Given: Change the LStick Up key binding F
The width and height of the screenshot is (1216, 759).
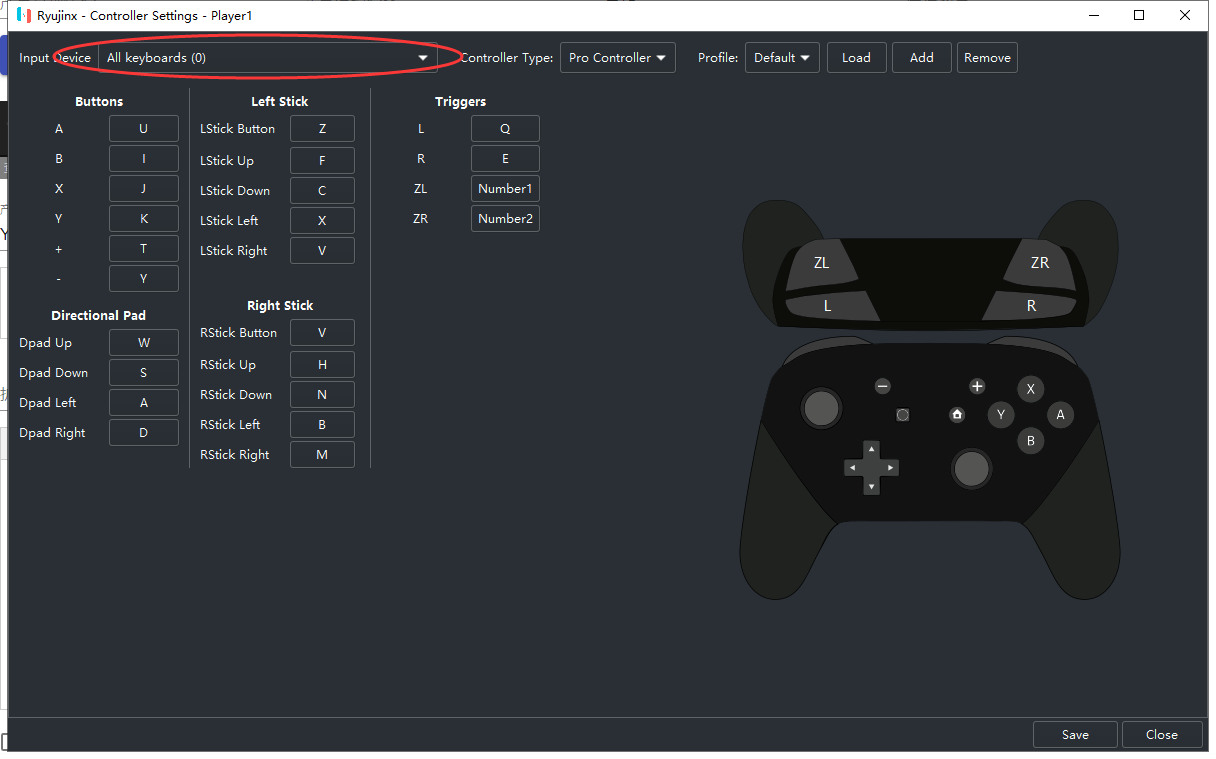Looking at the screenshot, I should click(x=322, y=161).
